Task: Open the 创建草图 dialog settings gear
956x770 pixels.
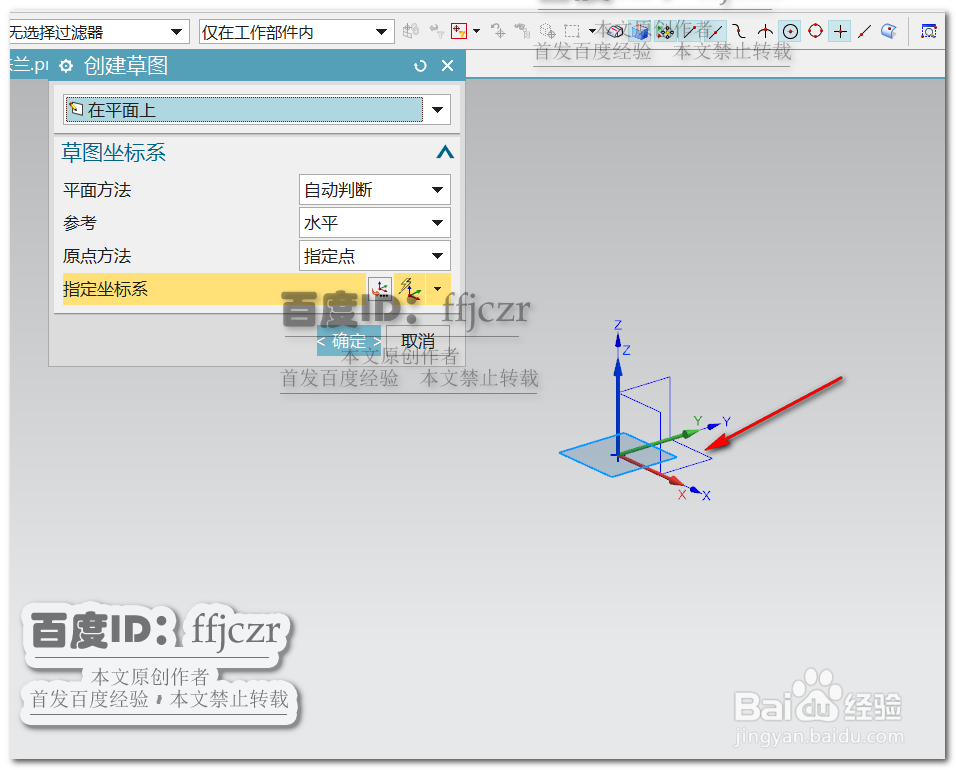Action: pyautogui.click(x=66, y=66)
